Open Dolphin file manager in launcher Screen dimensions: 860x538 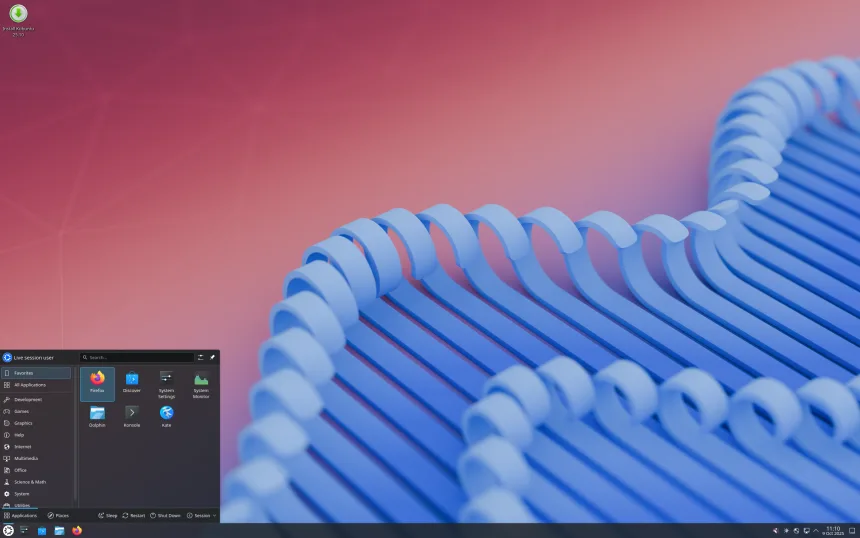point(97,416)
